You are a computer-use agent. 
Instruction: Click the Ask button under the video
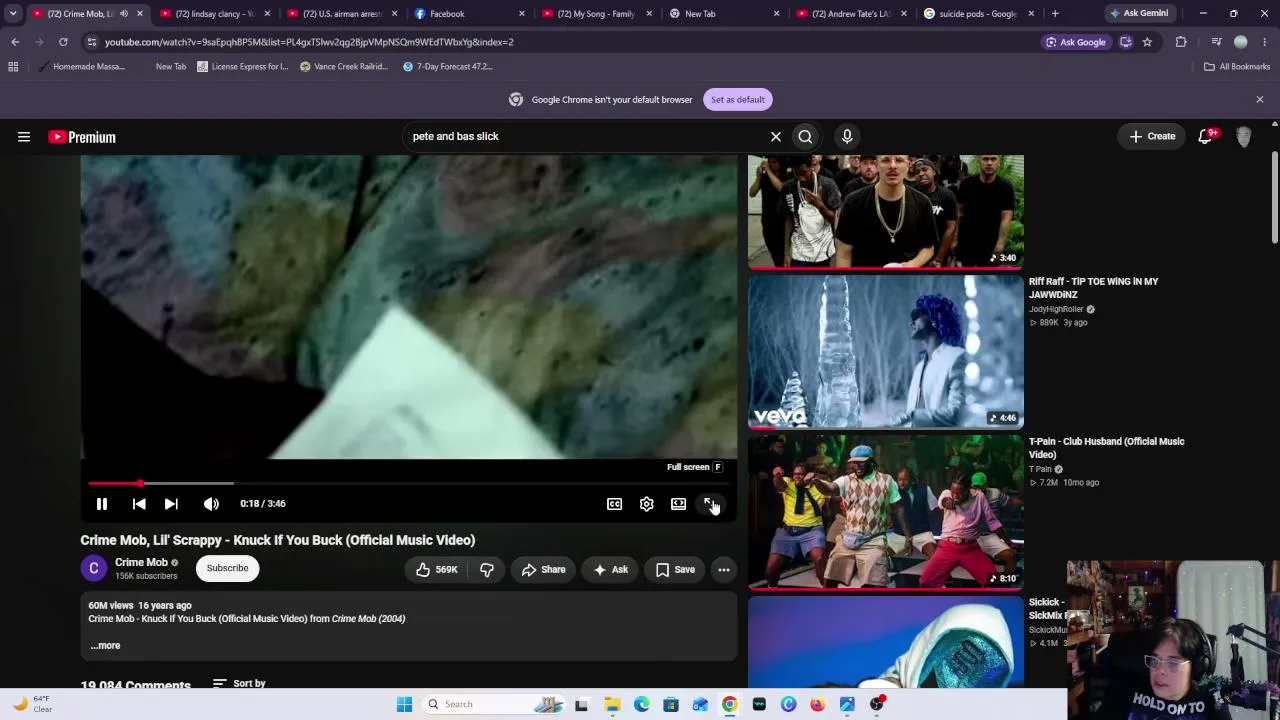point(610,569)
